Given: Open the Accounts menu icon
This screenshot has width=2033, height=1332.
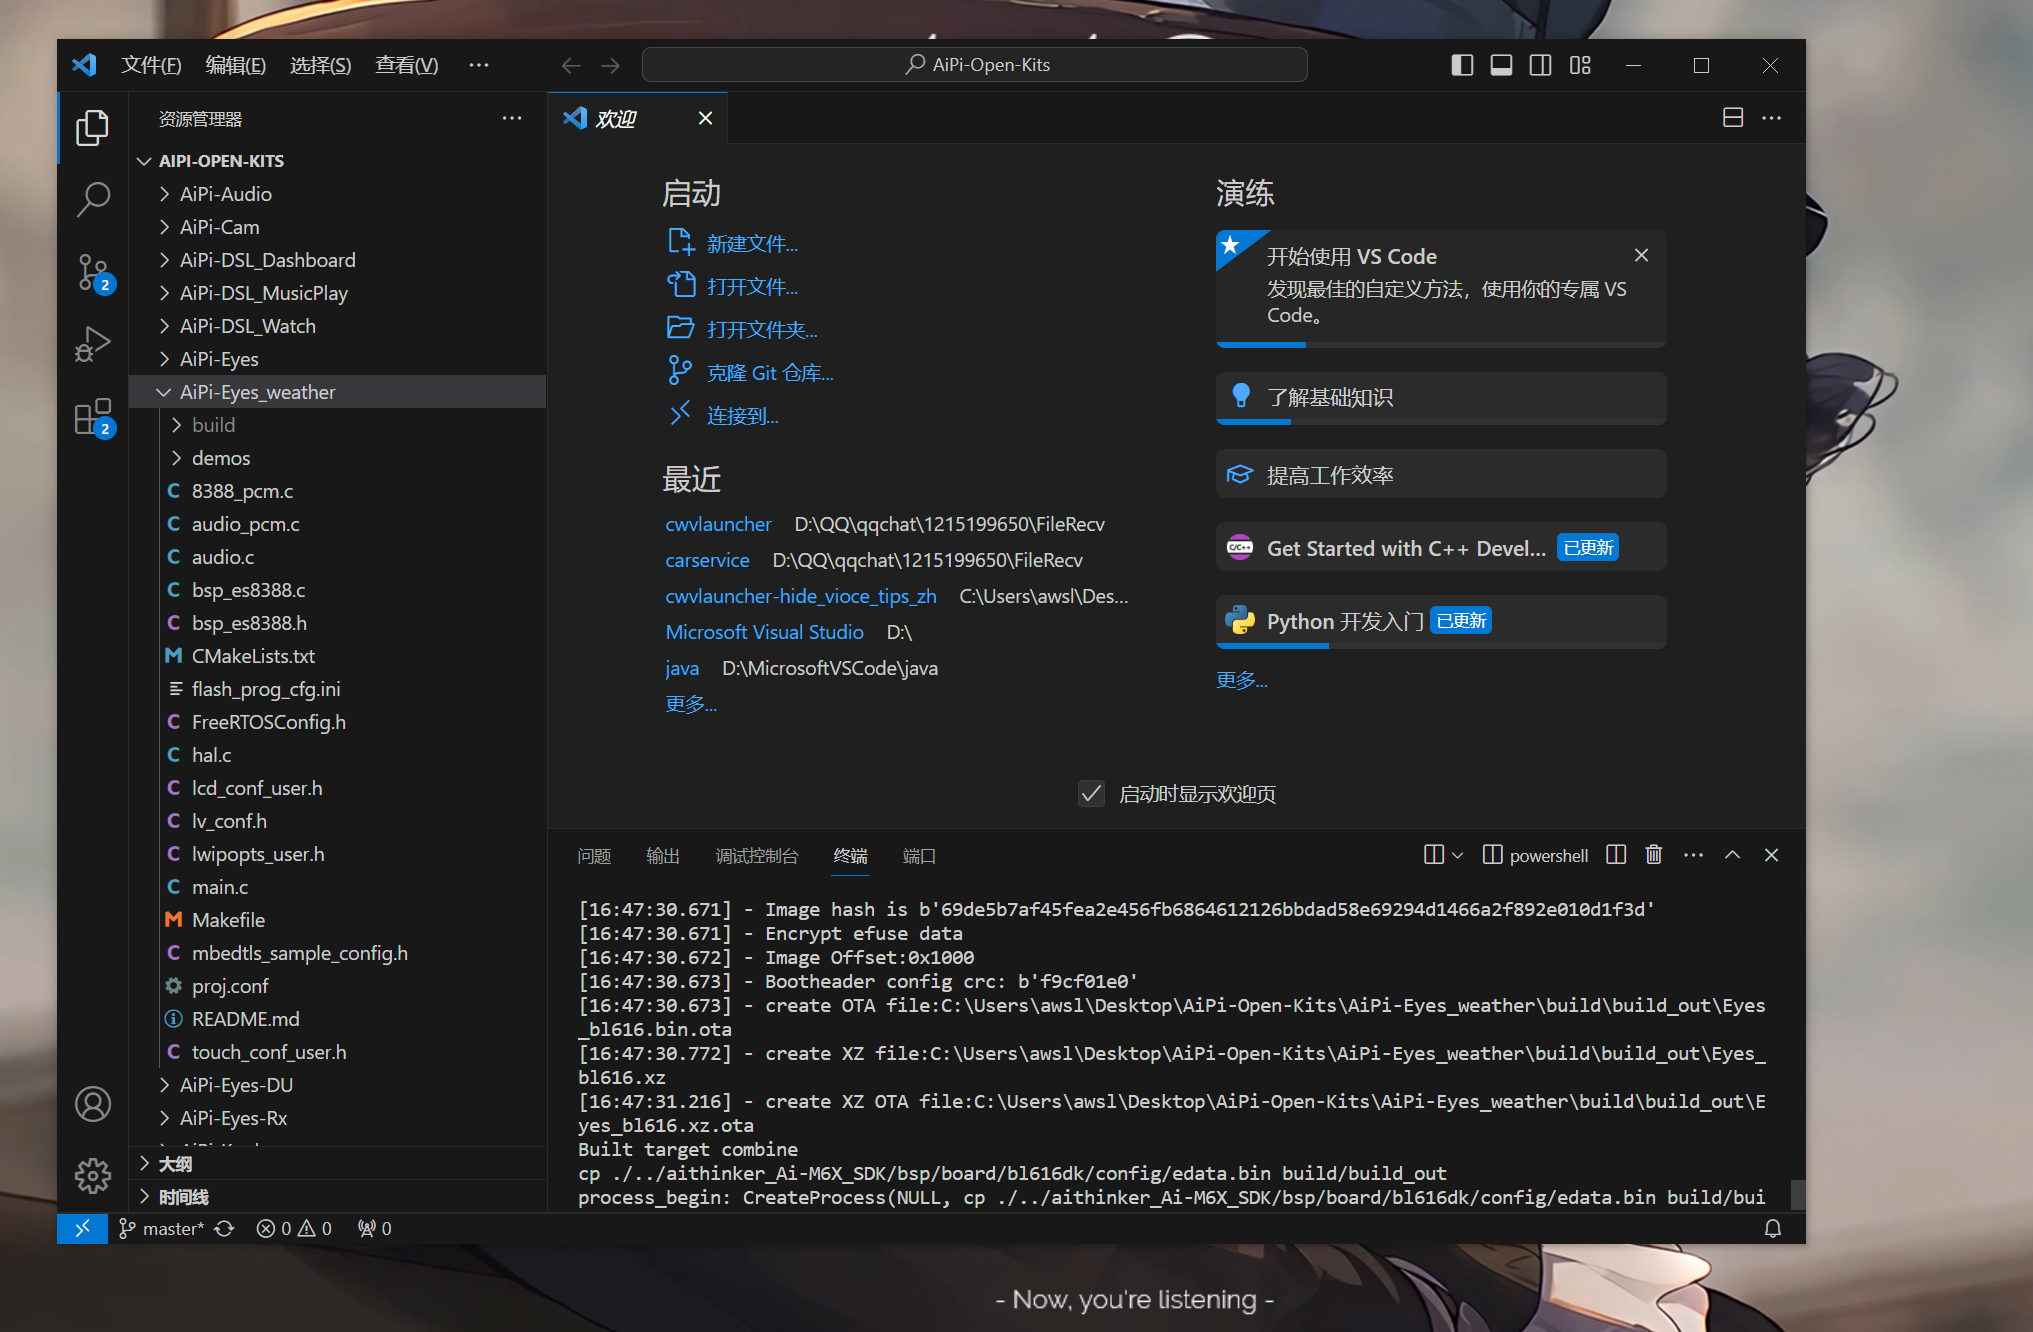Looking at the screenshot, I should tap(93, 1104).
